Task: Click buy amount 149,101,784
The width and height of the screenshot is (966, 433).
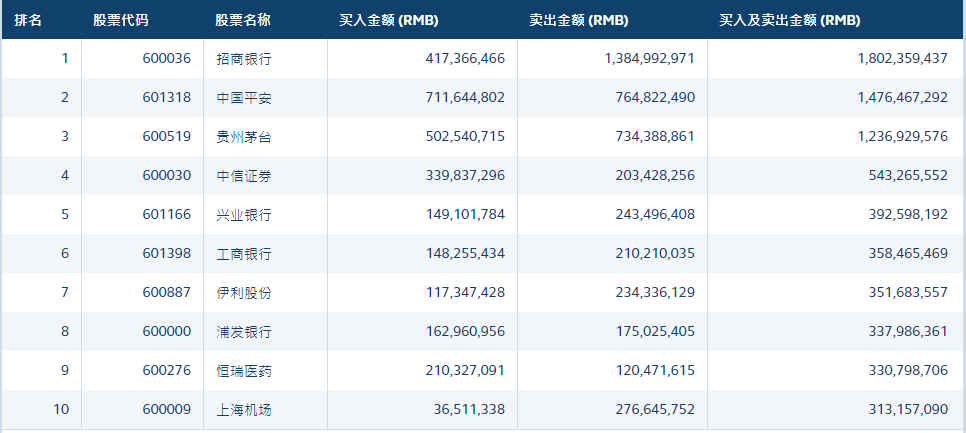Action: [x=465, y=214]
